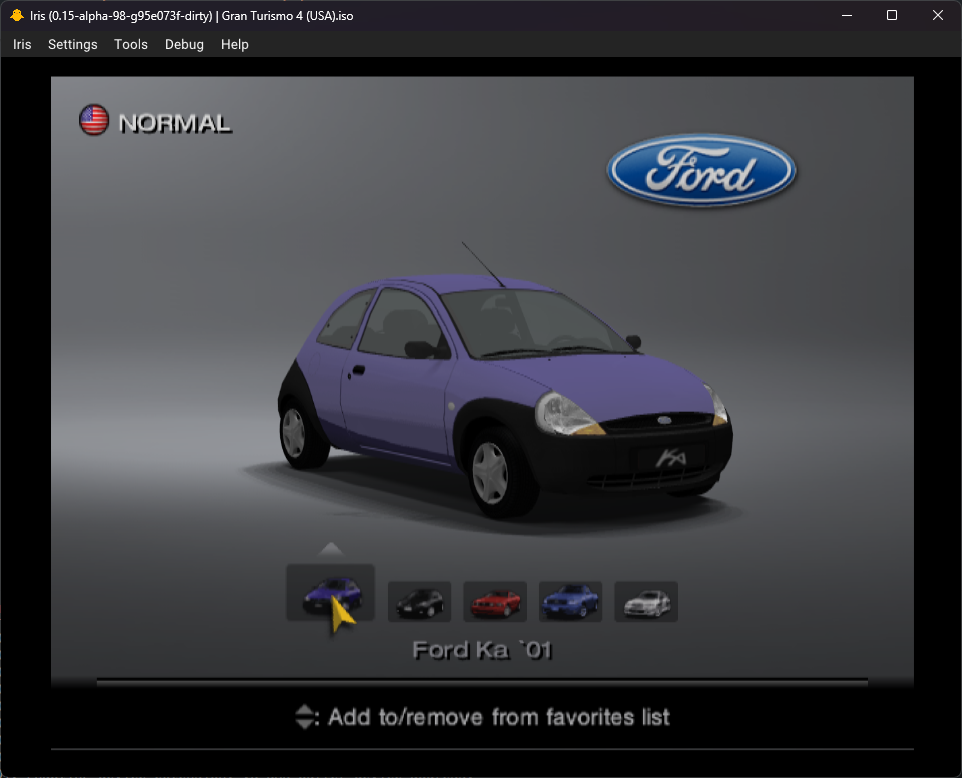Select the silver sedan car icon
The height and width of the screenshot is (778, 962).
click(x=645, y=601)
